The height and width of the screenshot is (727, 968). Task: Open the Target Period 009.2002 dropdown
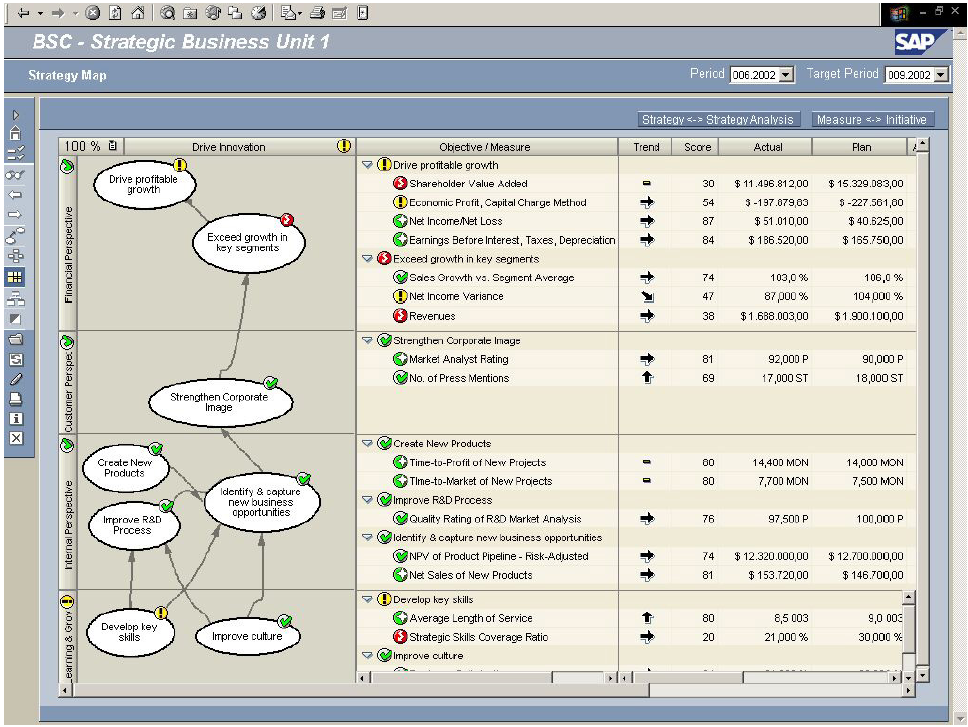pyautogui.click(x=940, y=75)
